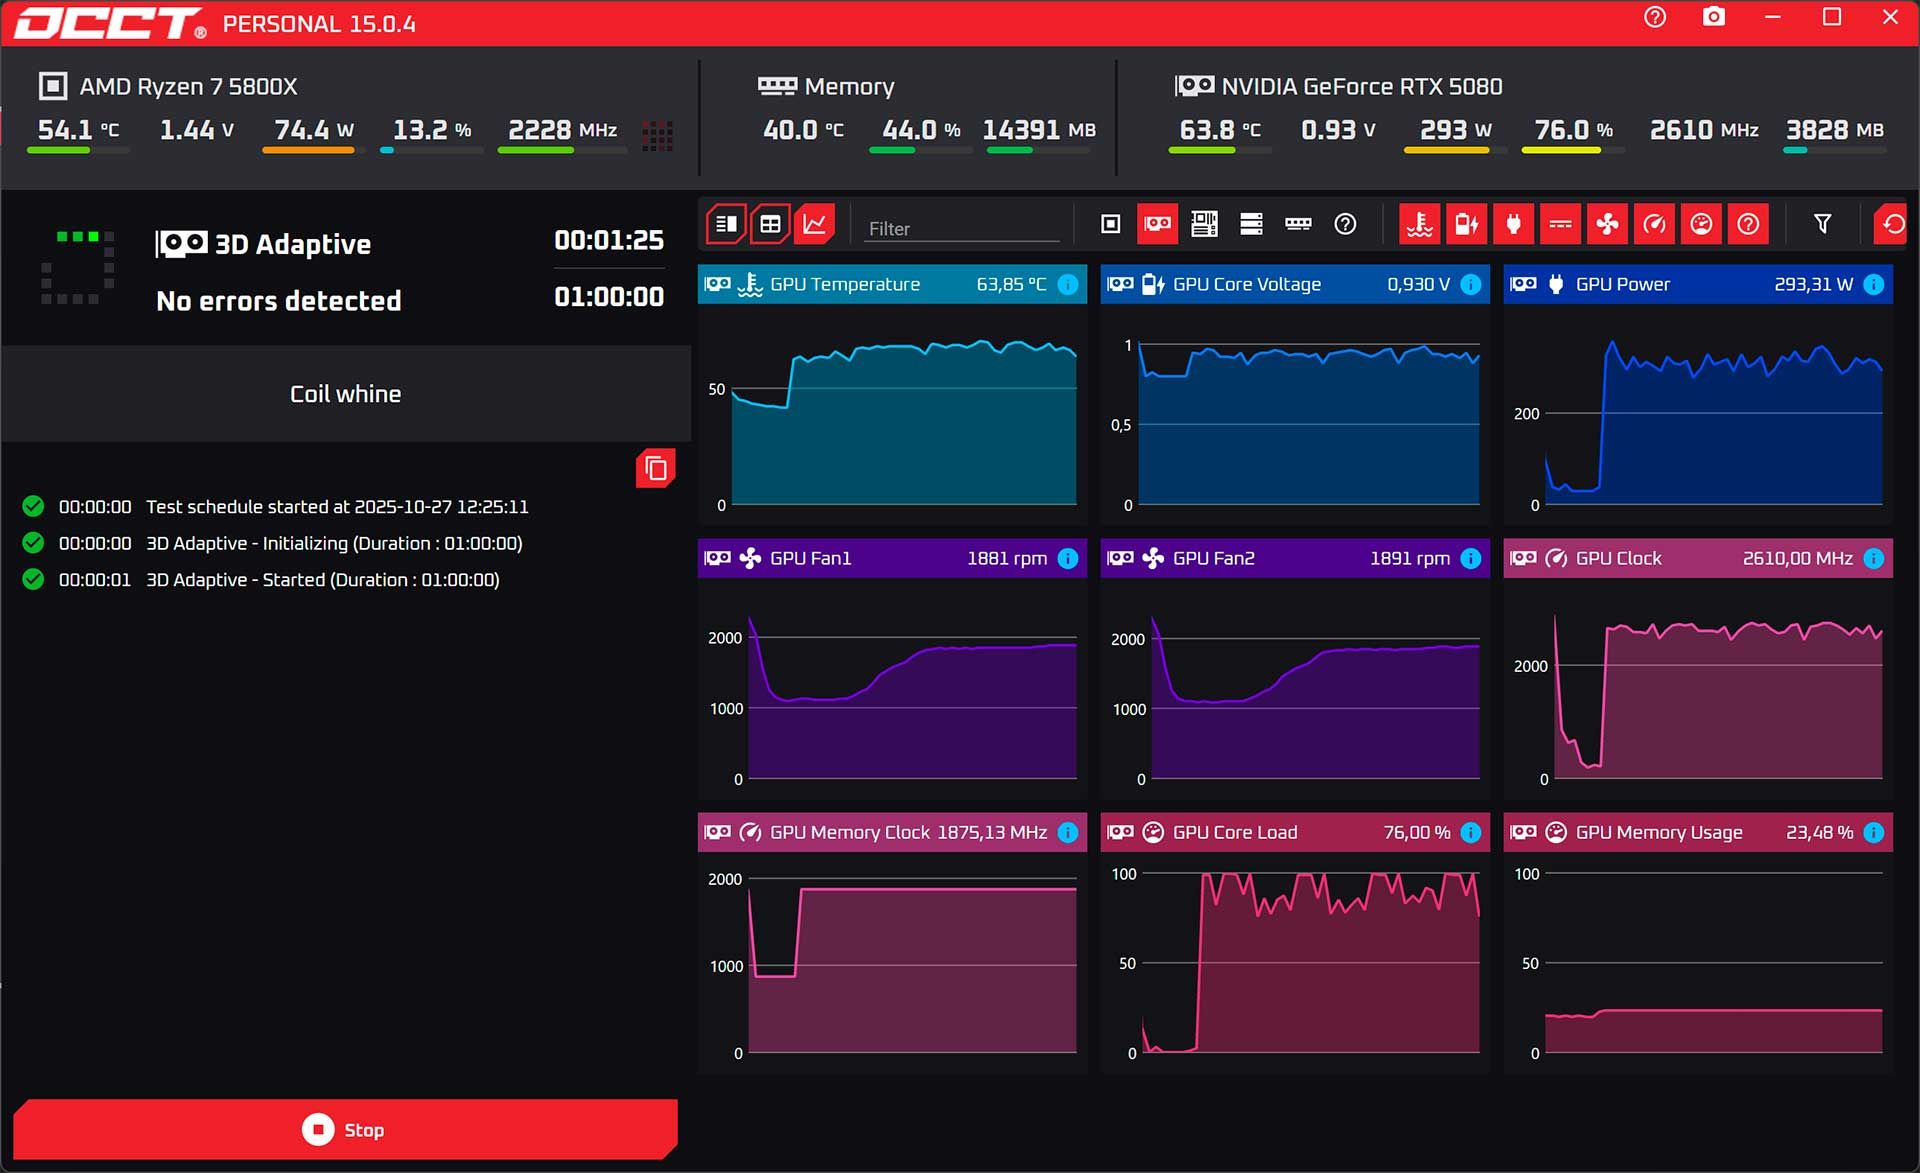Take a screenshot with camera icon
This screenshot has height=1173, width=1920.
(x=1714, y=17)
